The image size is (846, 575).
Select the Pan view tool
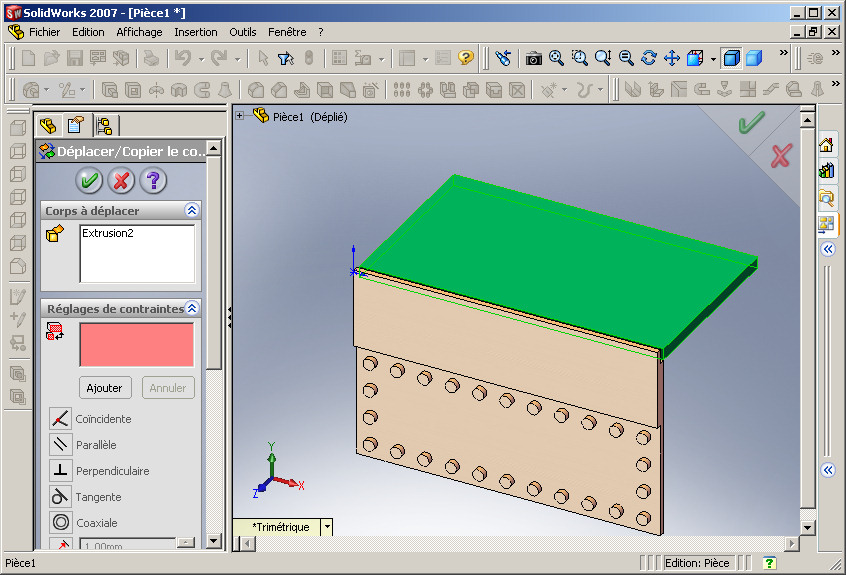click(x=672, y=58)
